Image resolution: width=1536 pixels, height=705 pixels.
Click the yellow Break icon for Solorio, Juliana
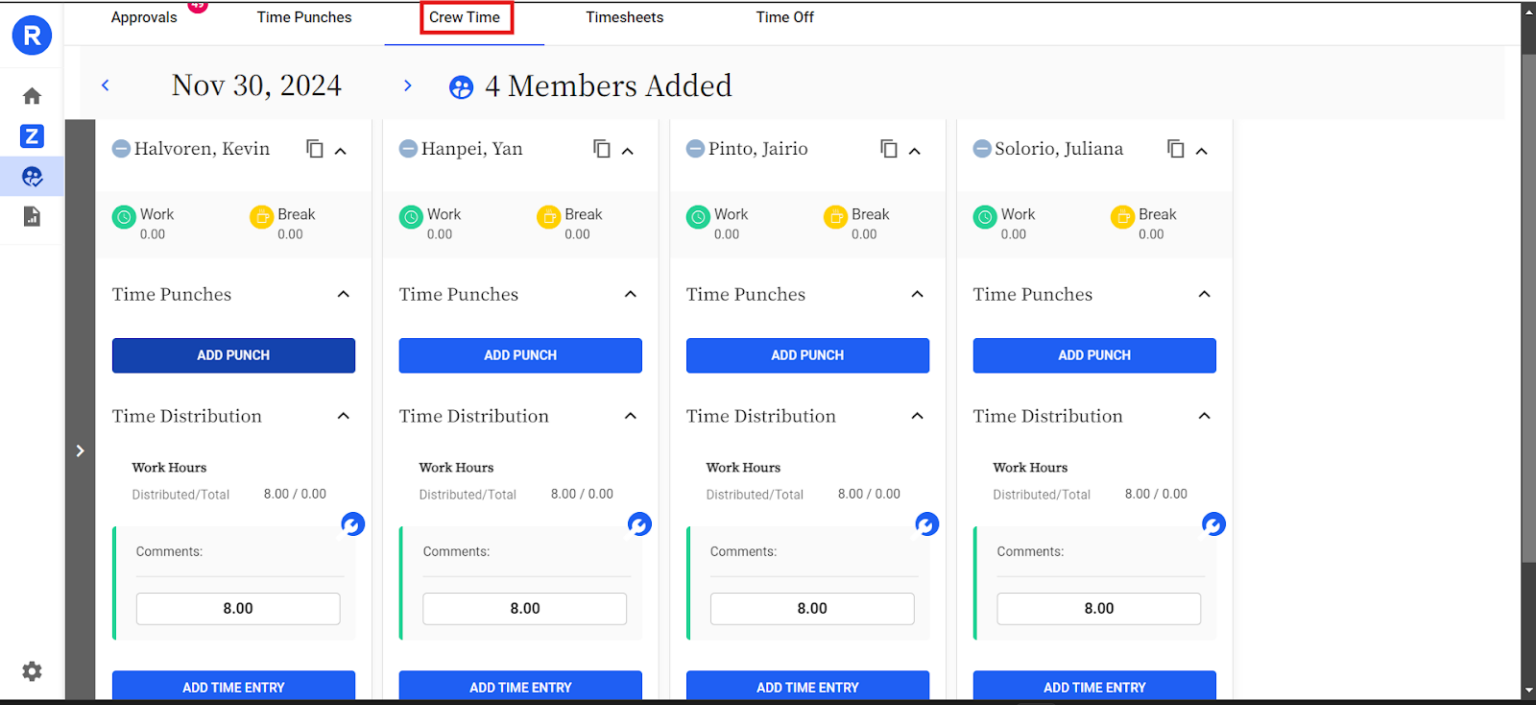pyautogui.click(x=1121, y=216)
